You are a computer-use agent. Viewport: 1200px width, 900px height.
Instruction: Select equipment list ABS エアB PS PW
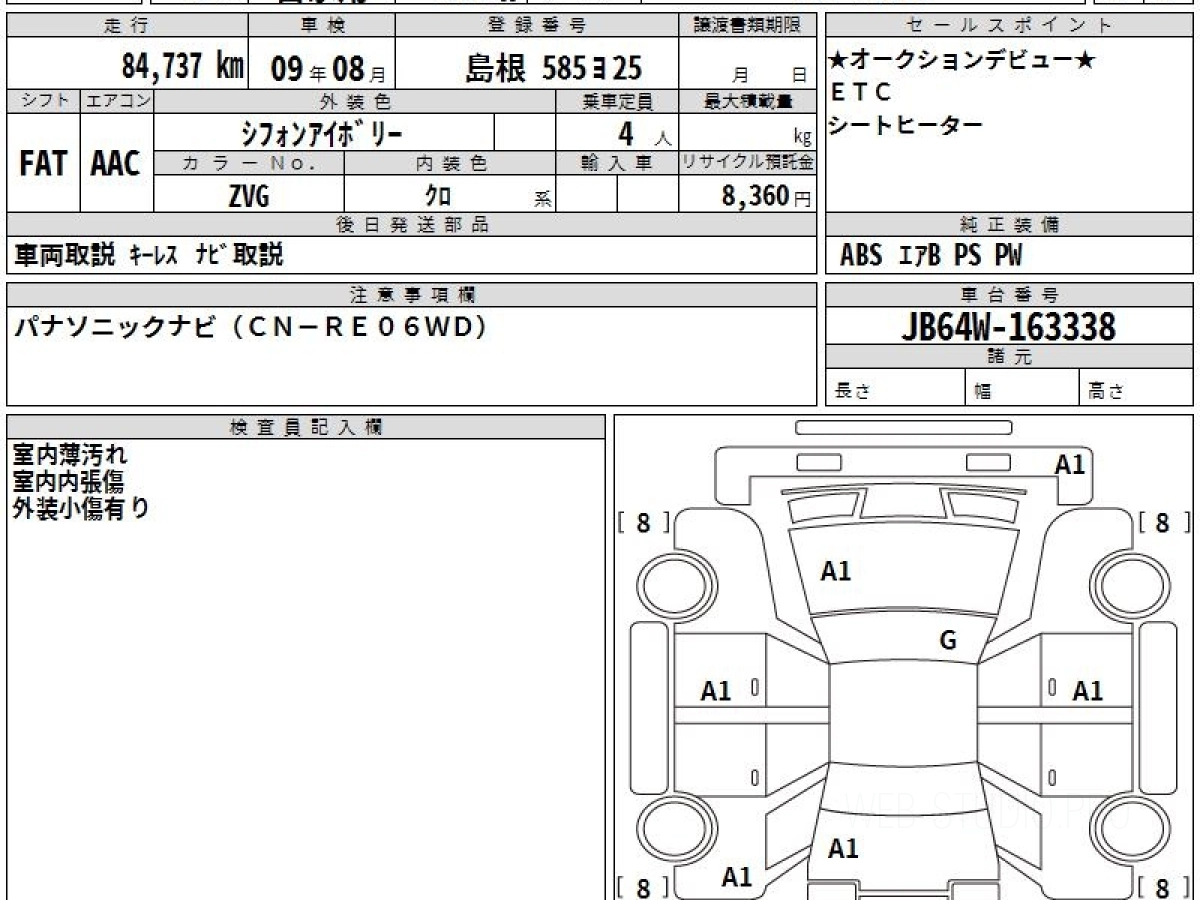931,256
